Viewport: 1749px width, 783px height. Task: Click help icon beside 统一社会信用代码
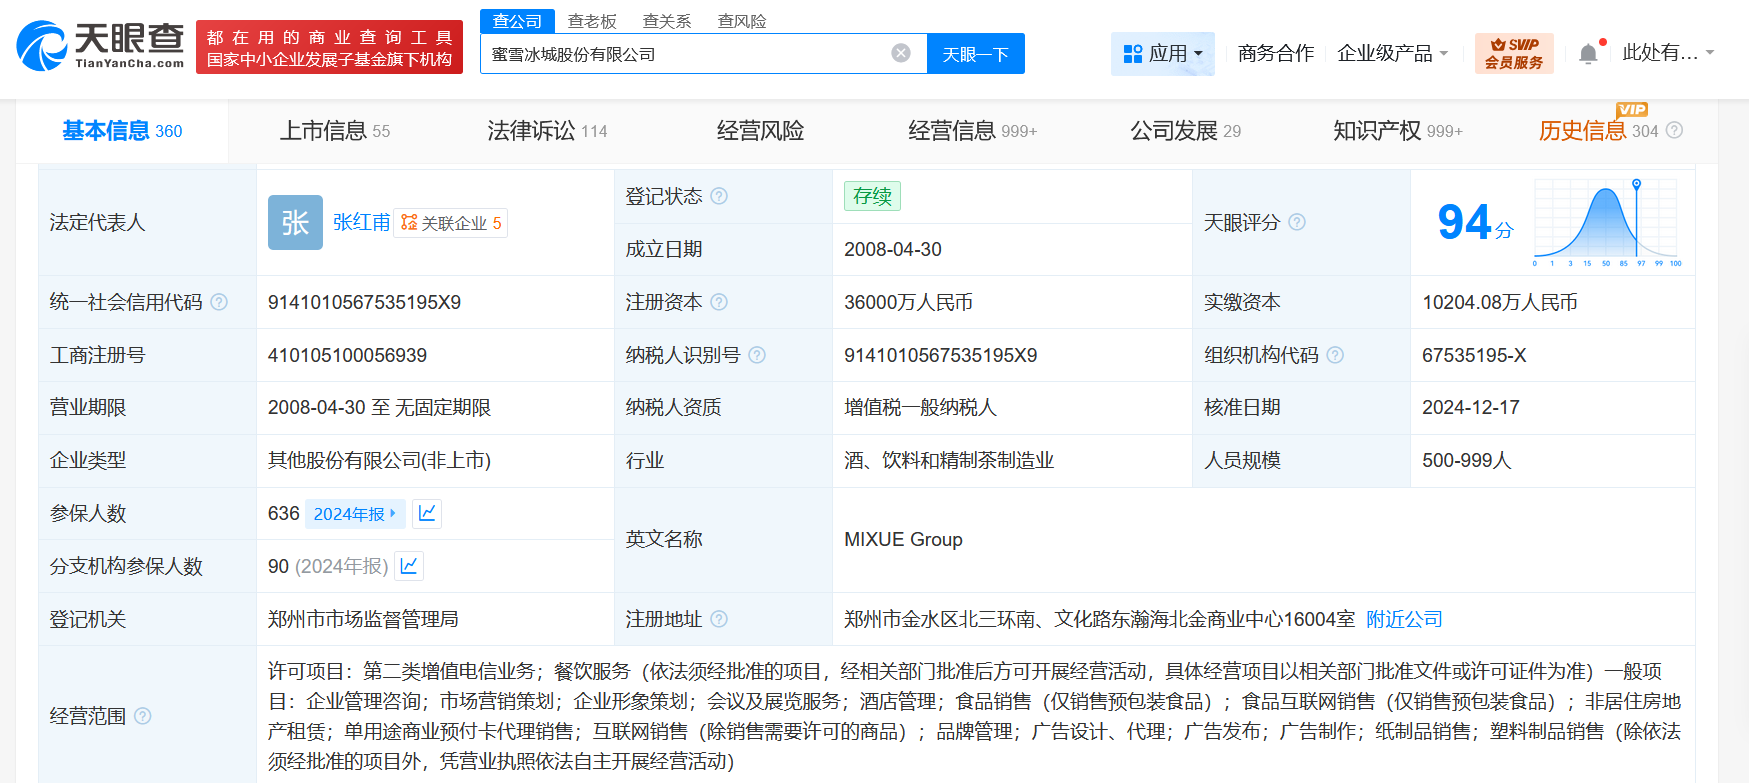pyautogui.click(x=219, y=302)
